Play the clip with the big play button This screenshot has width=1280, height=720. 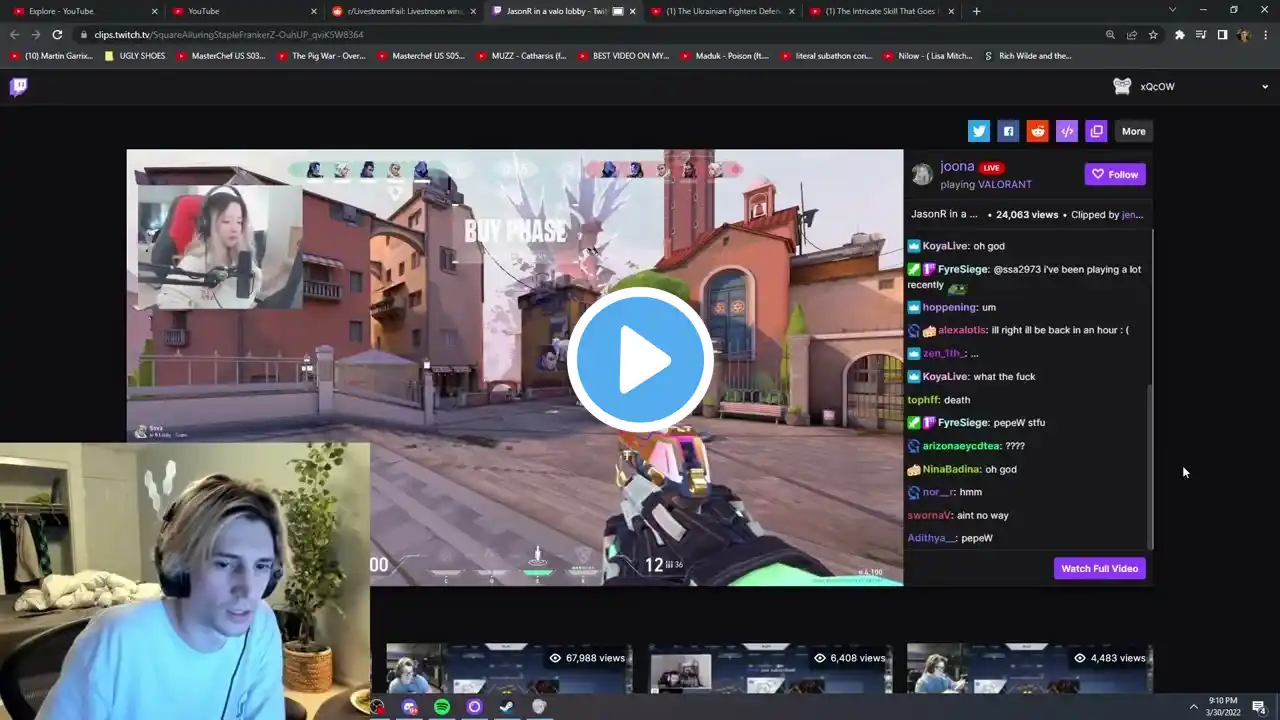(640, 360)
